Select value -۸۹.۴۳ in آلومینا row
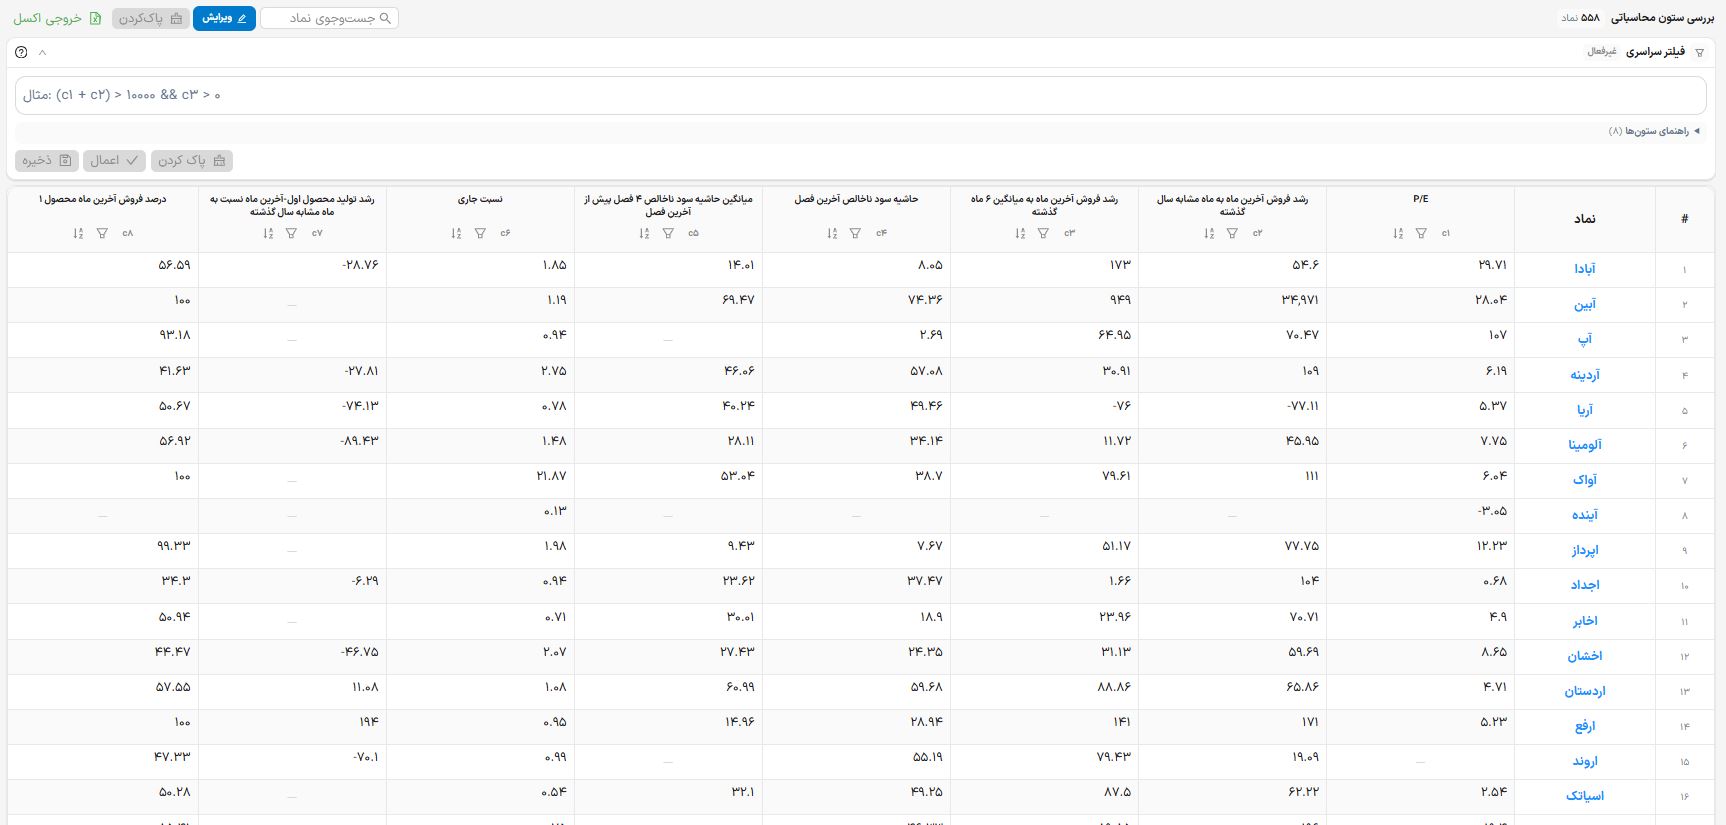 coord(360,441)
